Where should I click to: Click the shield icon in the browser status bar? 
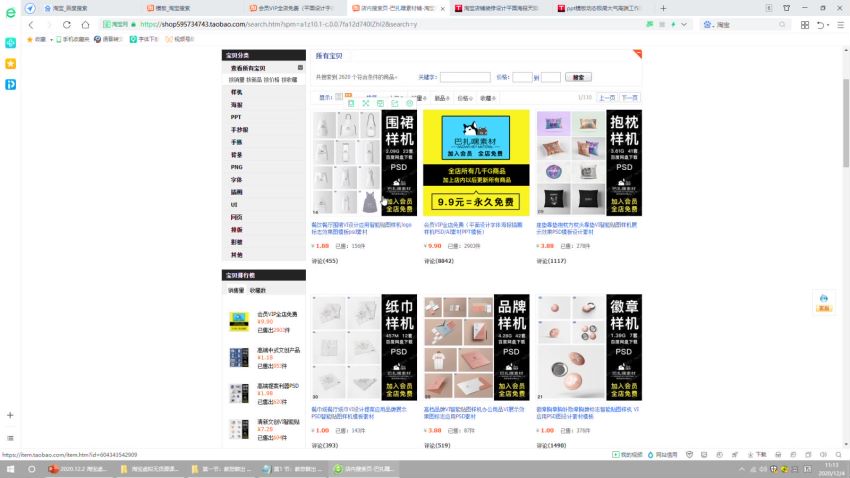689,455
